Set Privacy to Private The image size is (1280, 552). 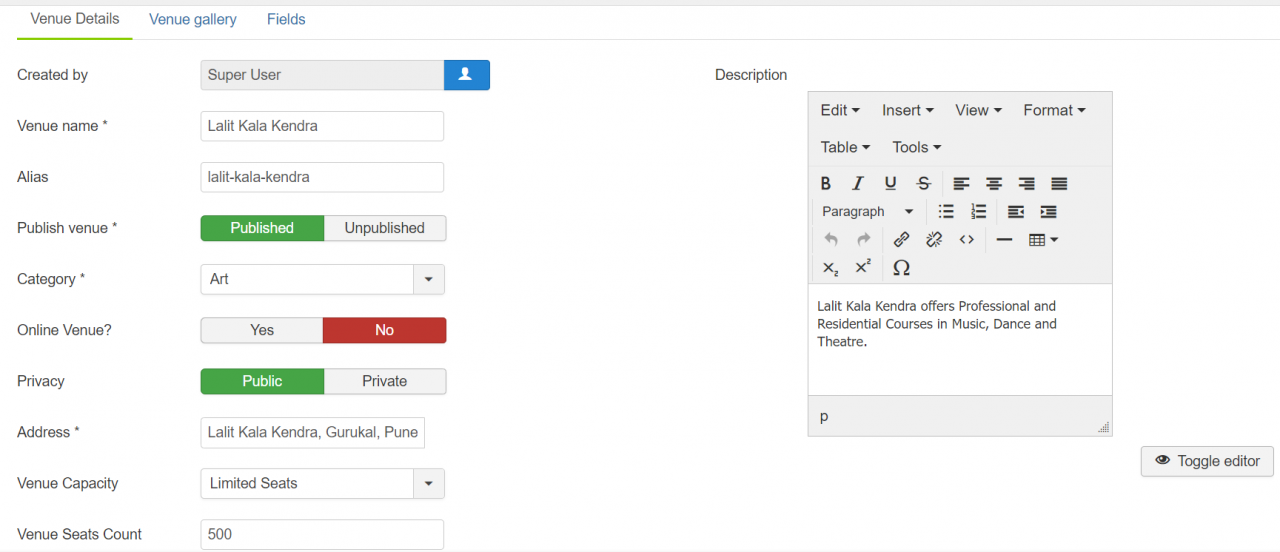385,381
